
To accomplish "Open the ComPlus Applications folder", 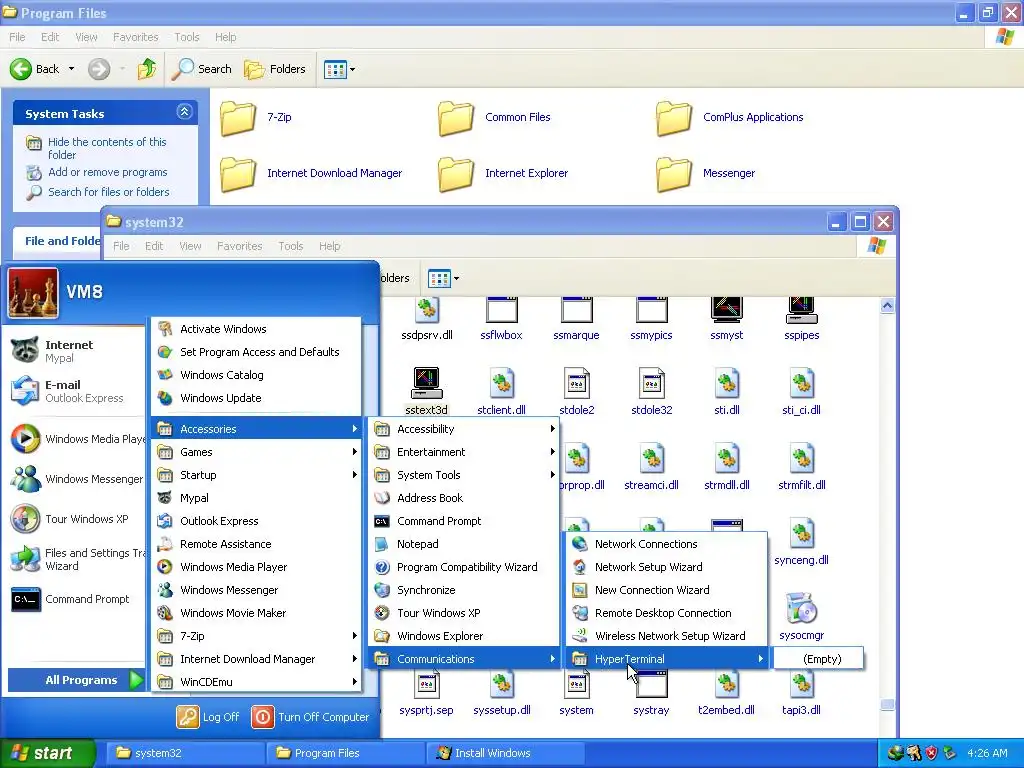I will 675,118.
